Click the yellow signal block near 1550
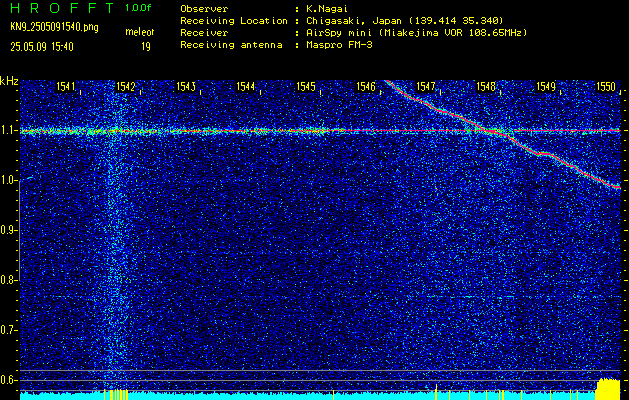The image size is (629, 400). click(x=608, y=389)
